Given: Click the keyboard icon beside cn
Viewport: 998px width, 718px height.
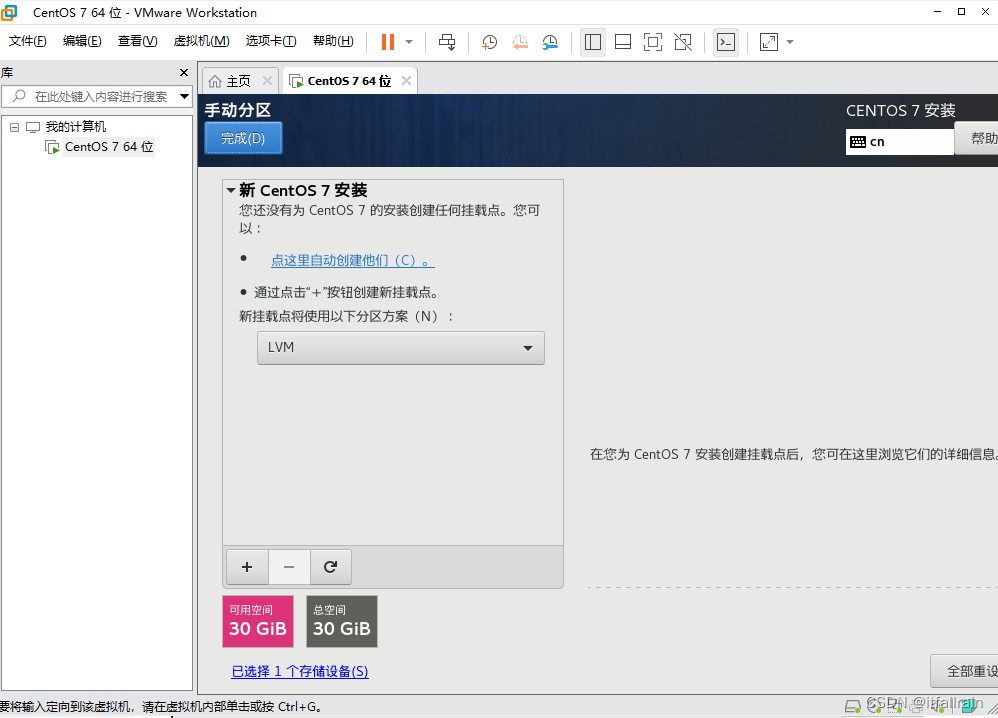Looking at the screenshot, I should 858,142.
